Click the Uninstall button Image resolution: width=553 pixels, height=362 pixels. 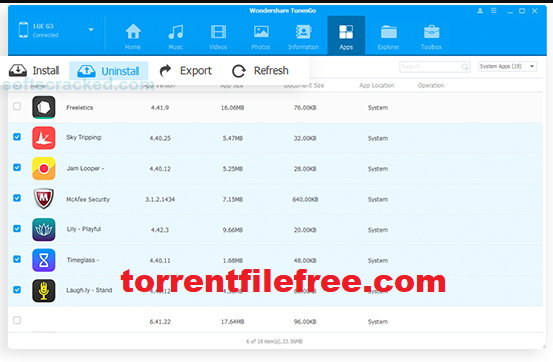pyautogui.click(x=109, y=71)
